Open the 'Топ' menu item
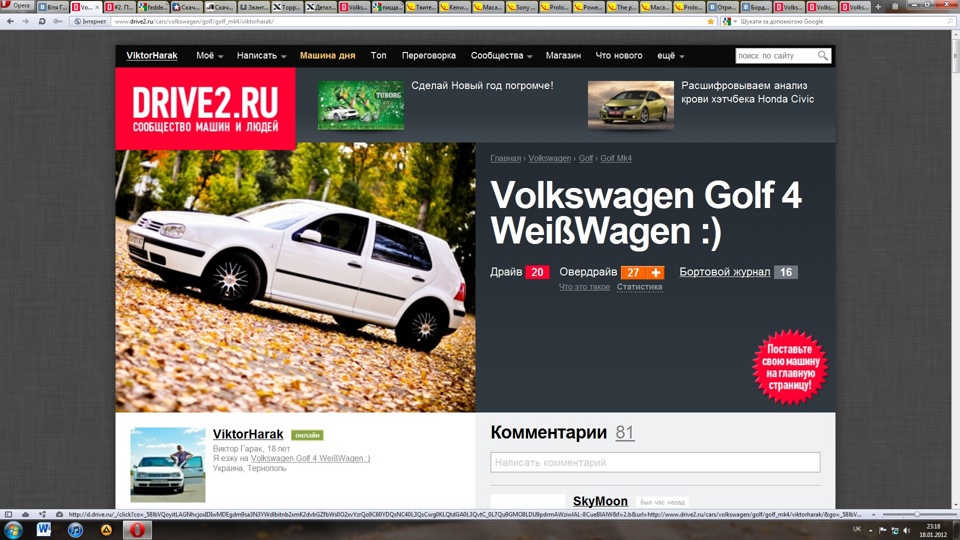 click(x=378, y=56)
